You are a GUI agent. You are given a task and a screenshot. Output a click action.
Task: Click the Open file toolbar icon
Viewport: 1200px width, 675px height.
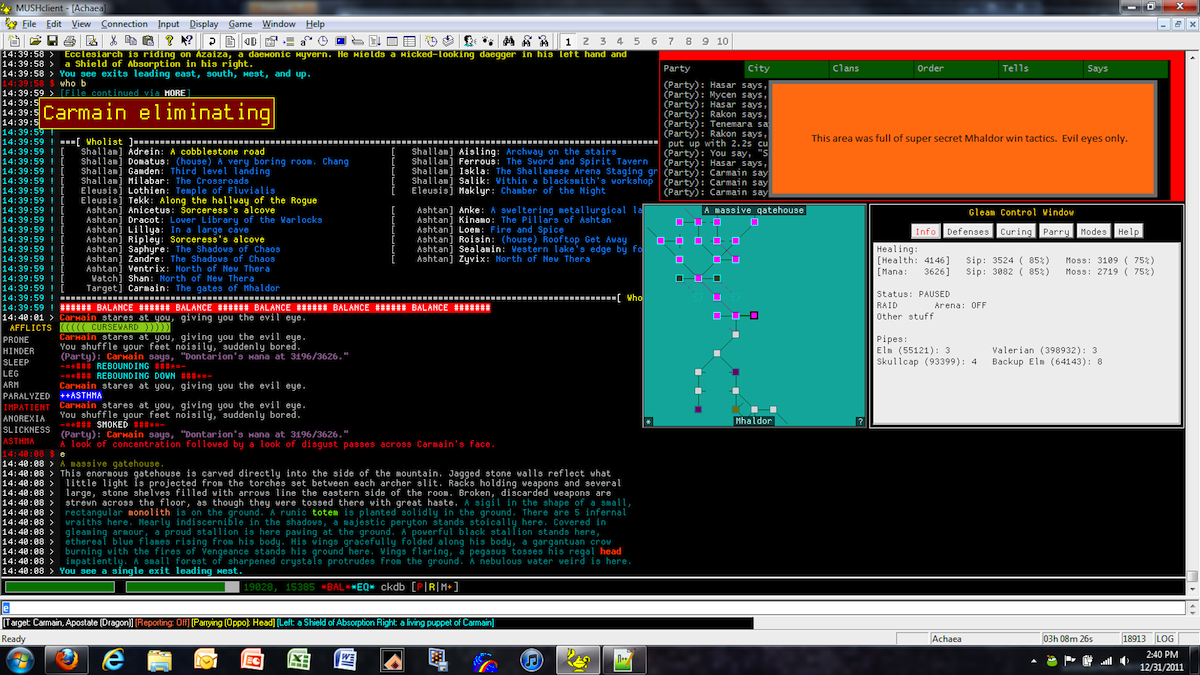coord(36,41)
